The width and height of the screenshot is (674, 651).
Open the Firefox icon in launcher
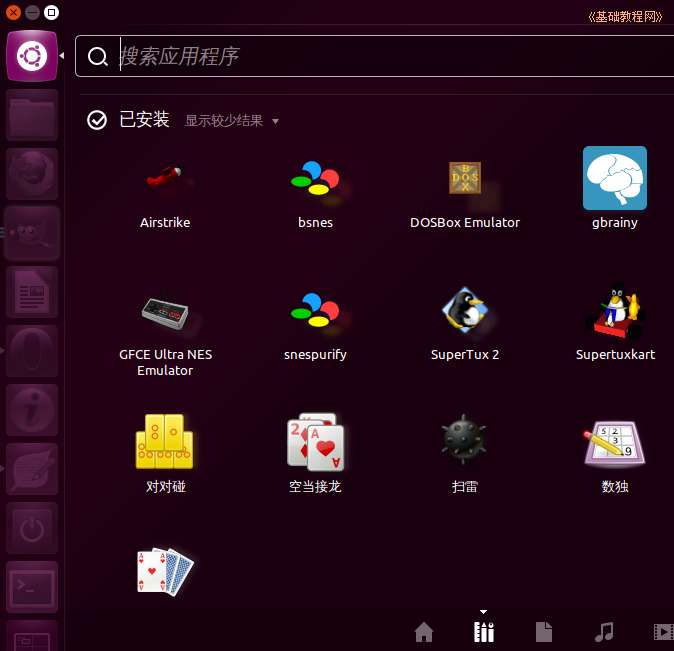tap(32, 174)
